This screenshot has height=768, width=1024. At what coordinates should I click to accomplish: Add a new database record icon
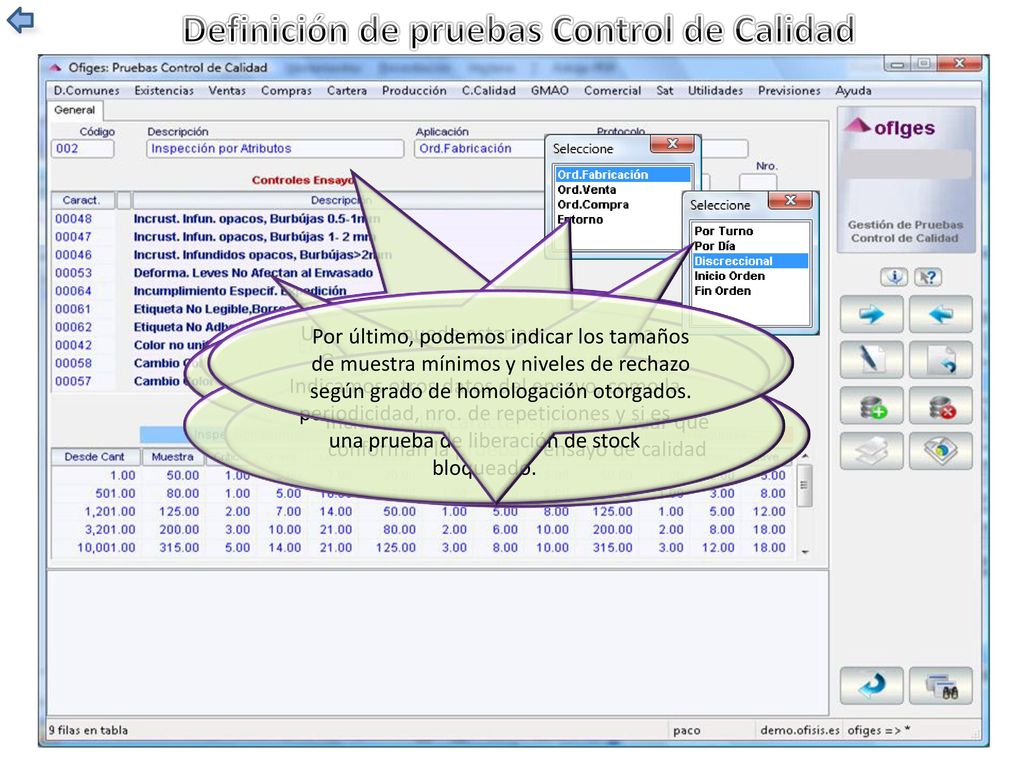(x=871, y=406)
